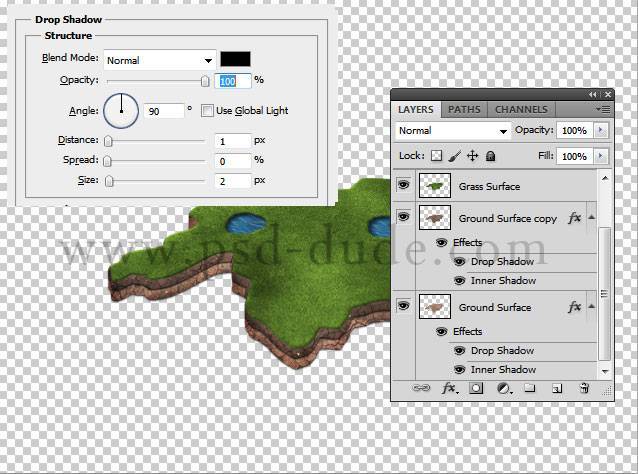Collapse the Layers panel to icons

pos(592,94)
